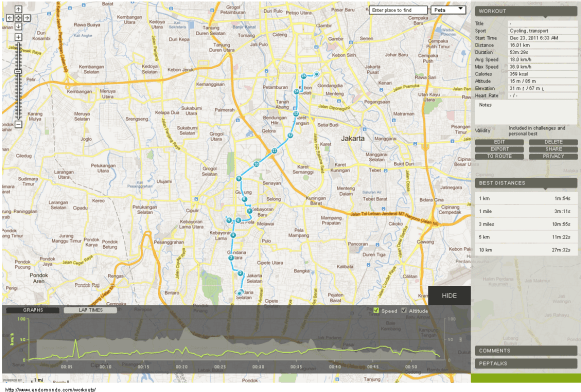Select the '3 miles' best distance row
The height and width of the screenshot is (392, 581).
coord(526,224)
